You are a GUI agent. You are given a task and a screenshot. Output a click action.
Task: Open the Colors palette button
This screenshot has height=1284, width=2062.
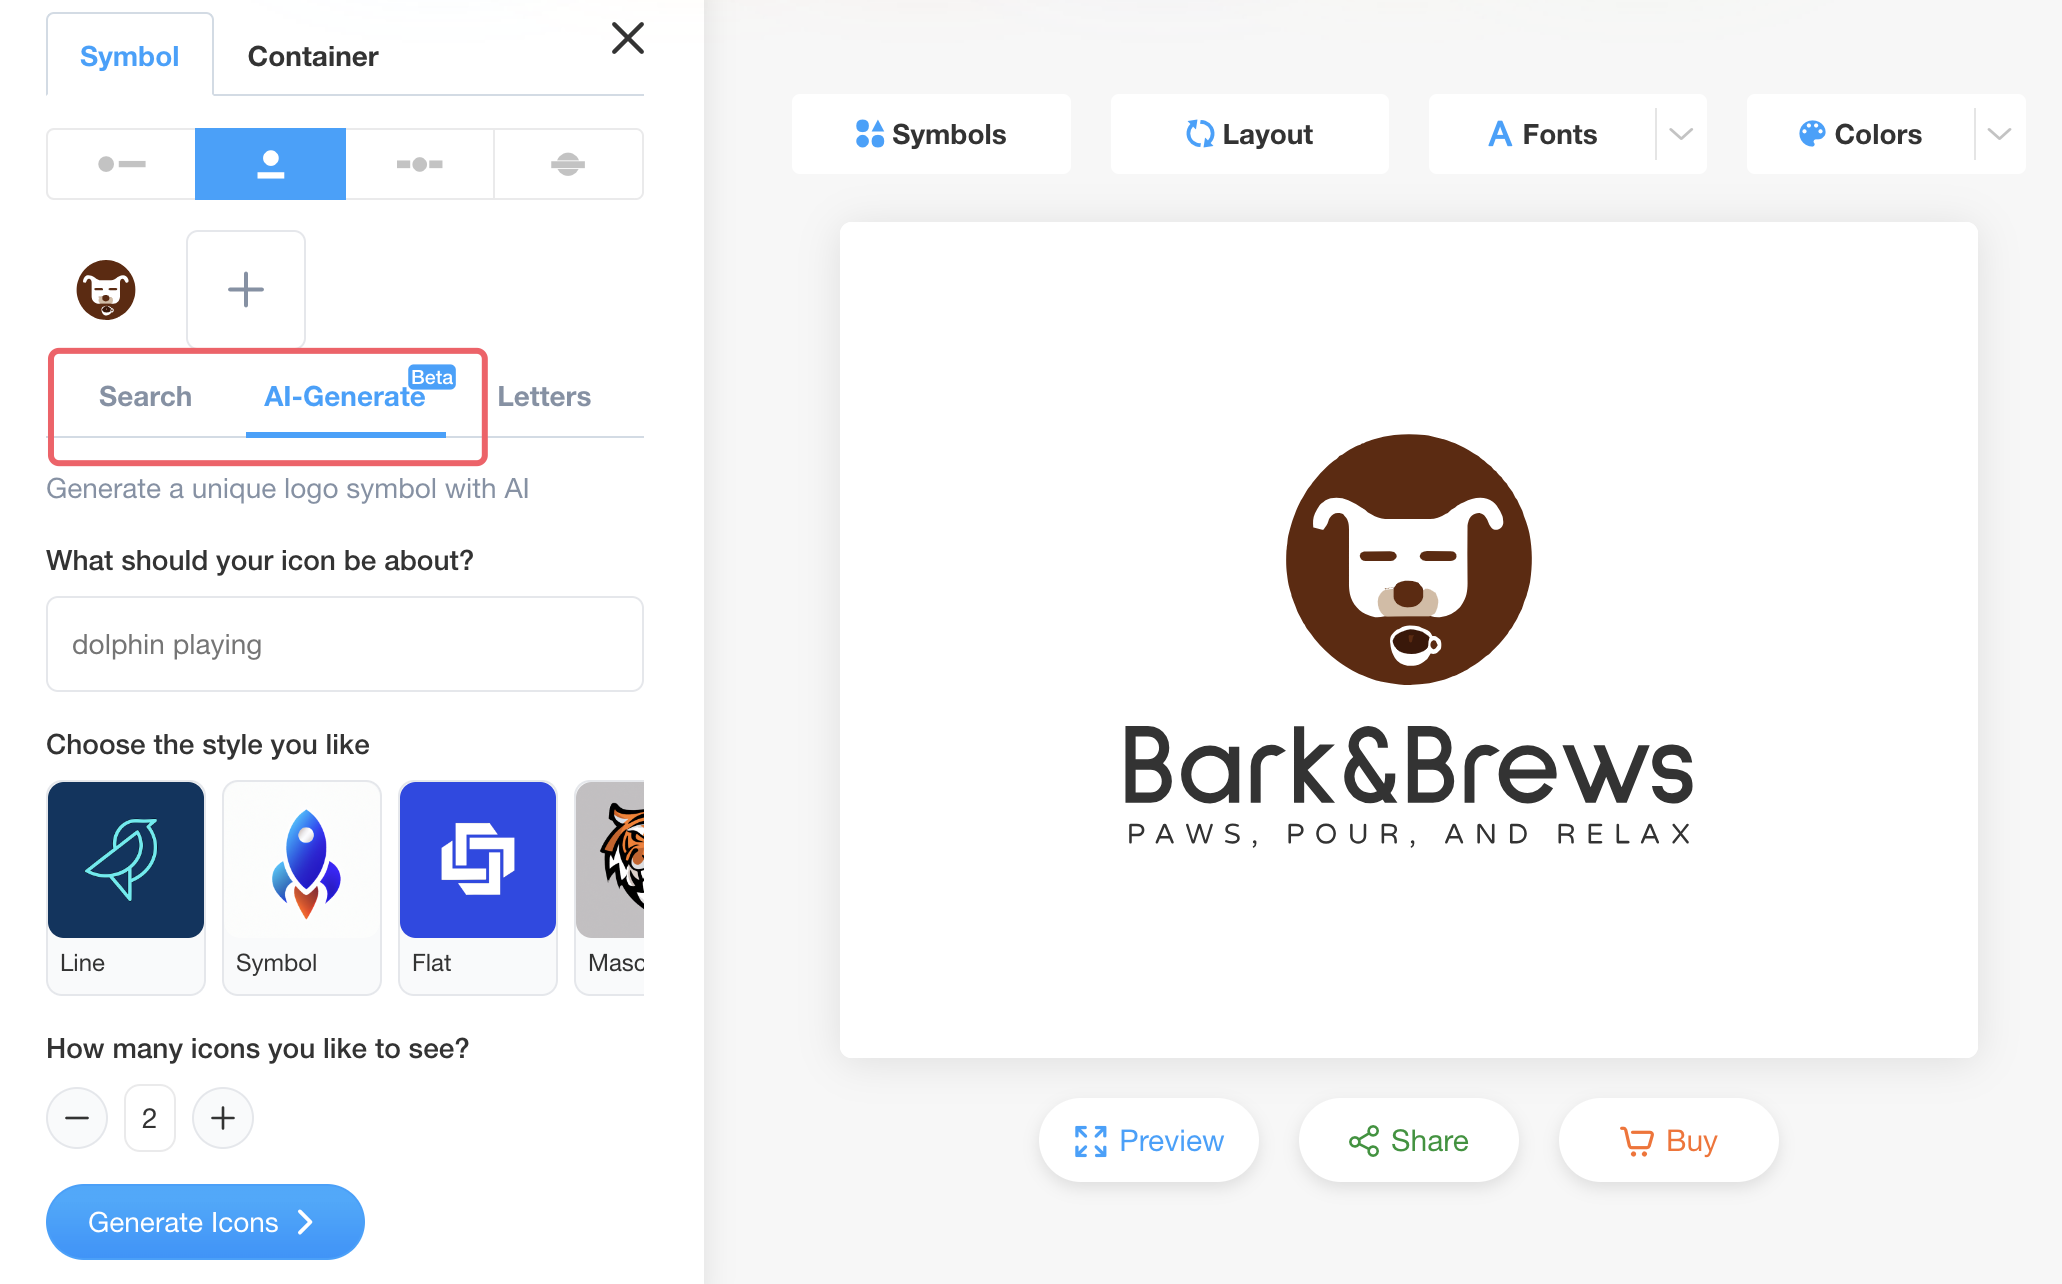[1860, 134]
